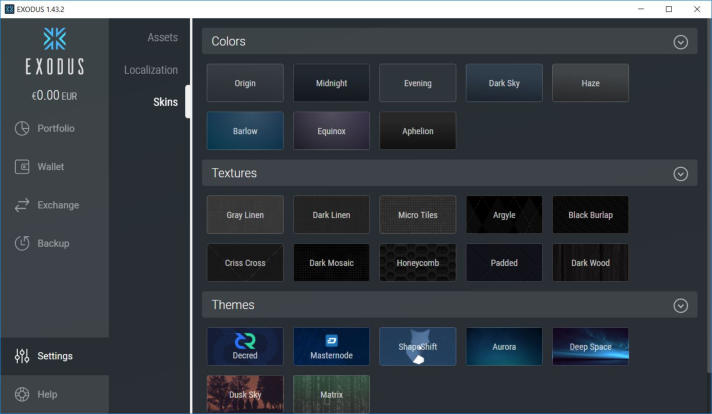Click the Exodus title bar app icon
Viewport: 712px width, 414px height.
click(9, 9)
